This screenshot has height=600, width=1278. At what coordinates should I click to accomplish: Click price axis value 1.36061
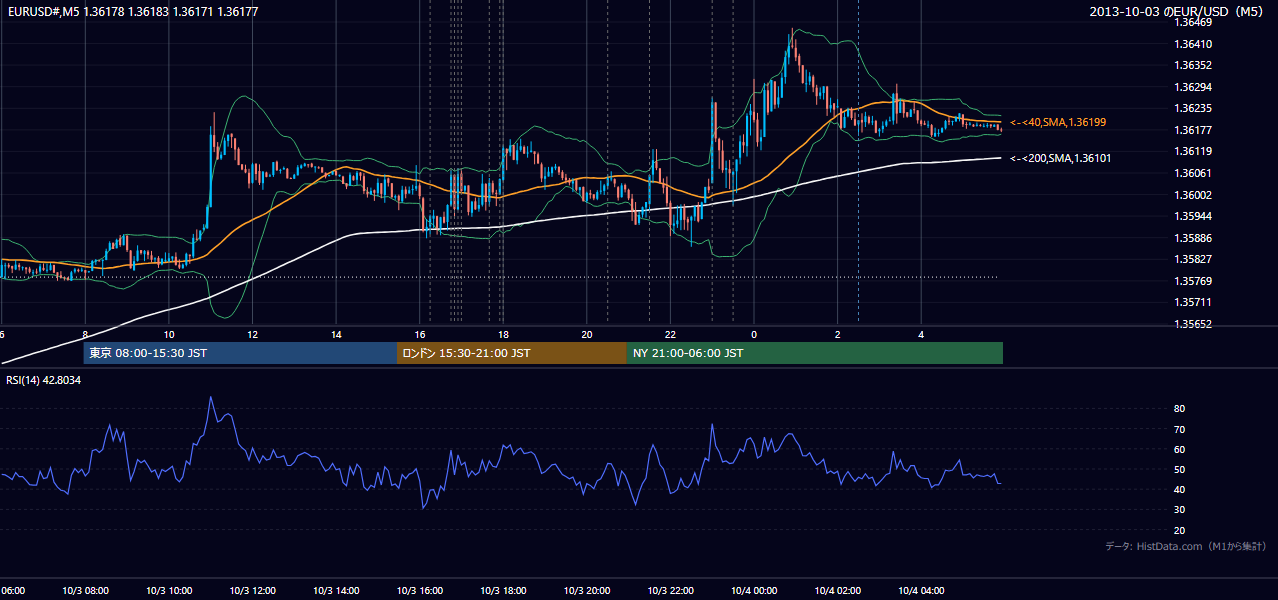click(1194, 173)
